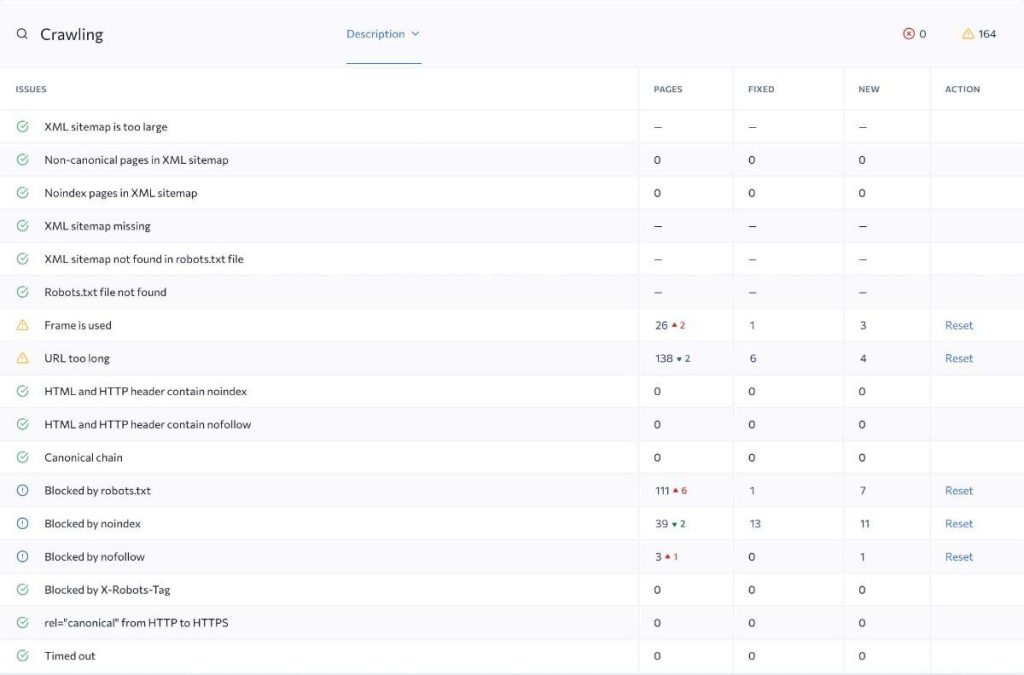Click warning icon beside URL too long

coord(22,358)
